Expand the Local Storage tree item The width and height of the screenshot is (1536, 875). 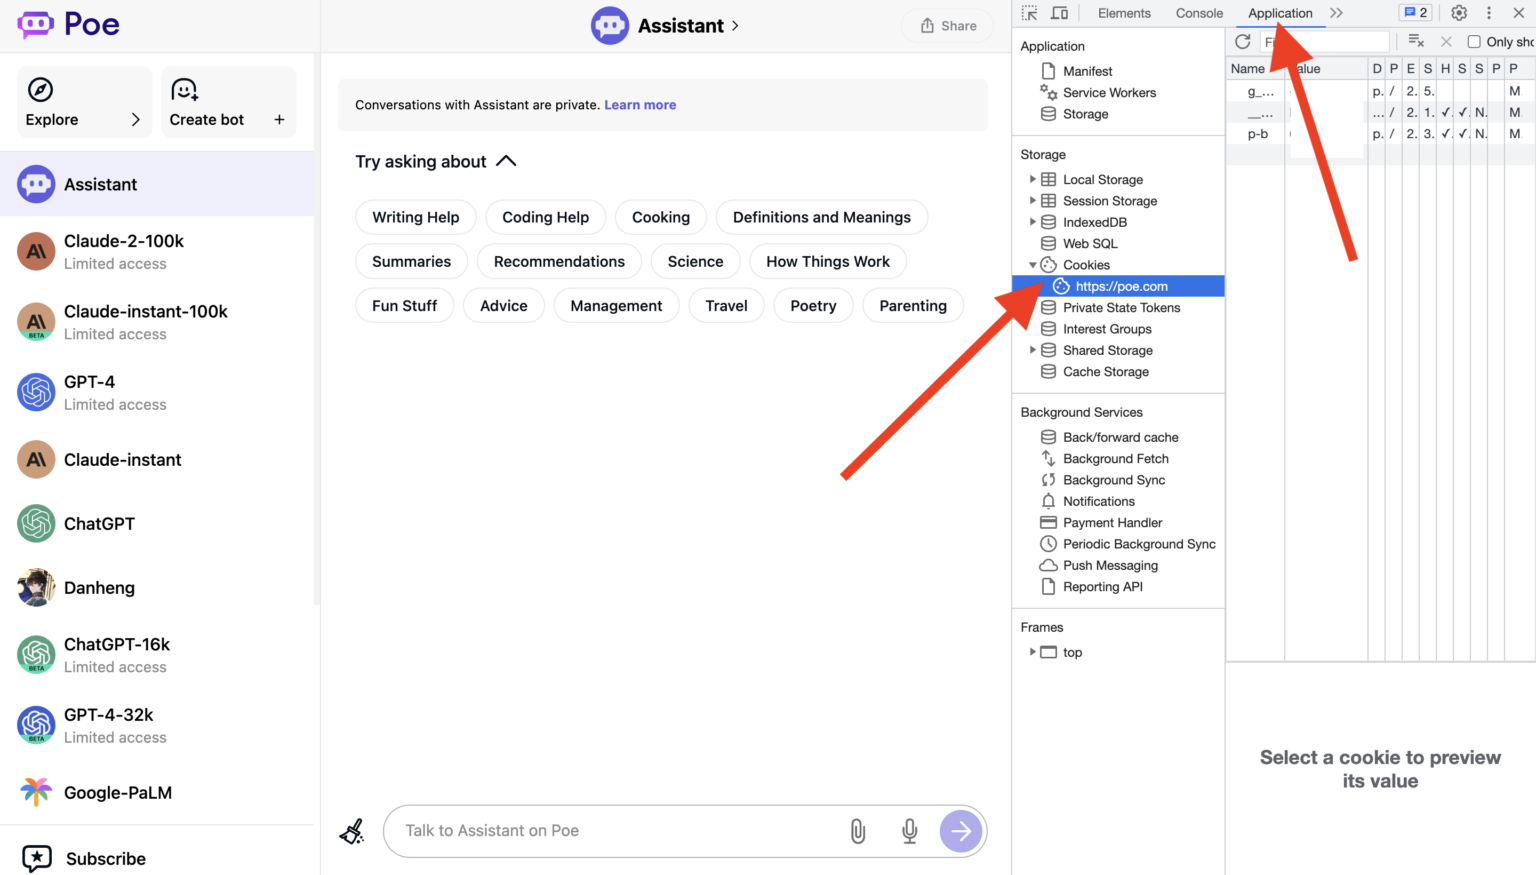[x=1032, y=180]
